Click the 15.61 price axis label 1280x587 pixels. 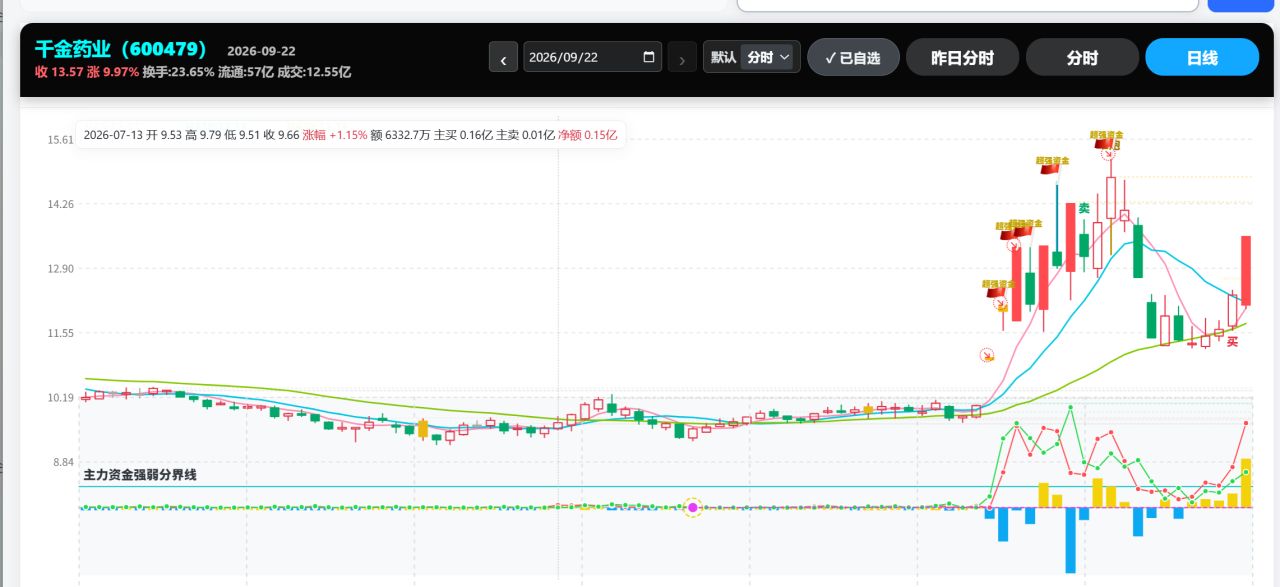tap(60, 140)
